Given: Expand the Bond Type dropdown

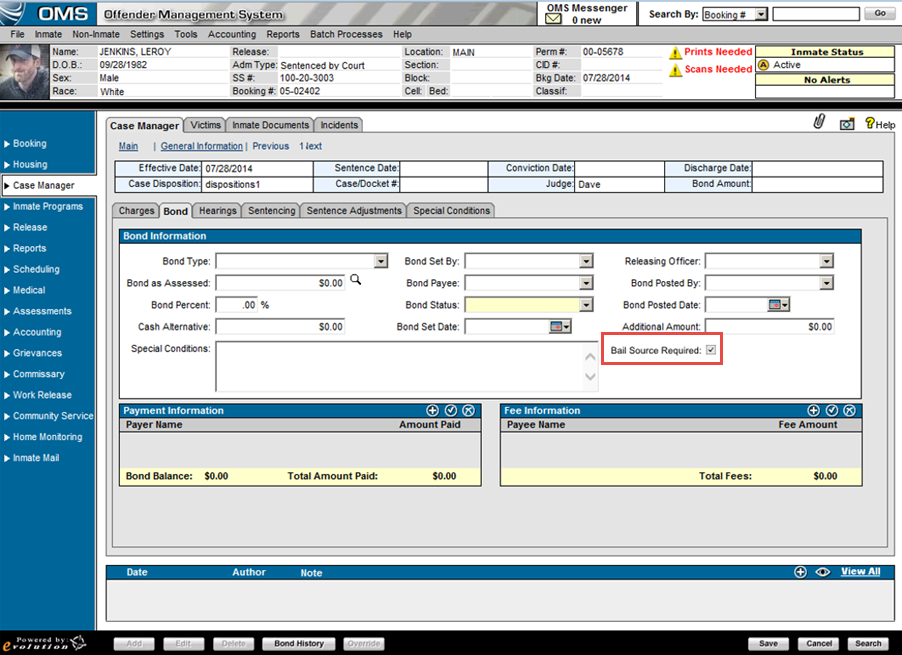Looking at the screenshot, I should (x=380, y=261).
